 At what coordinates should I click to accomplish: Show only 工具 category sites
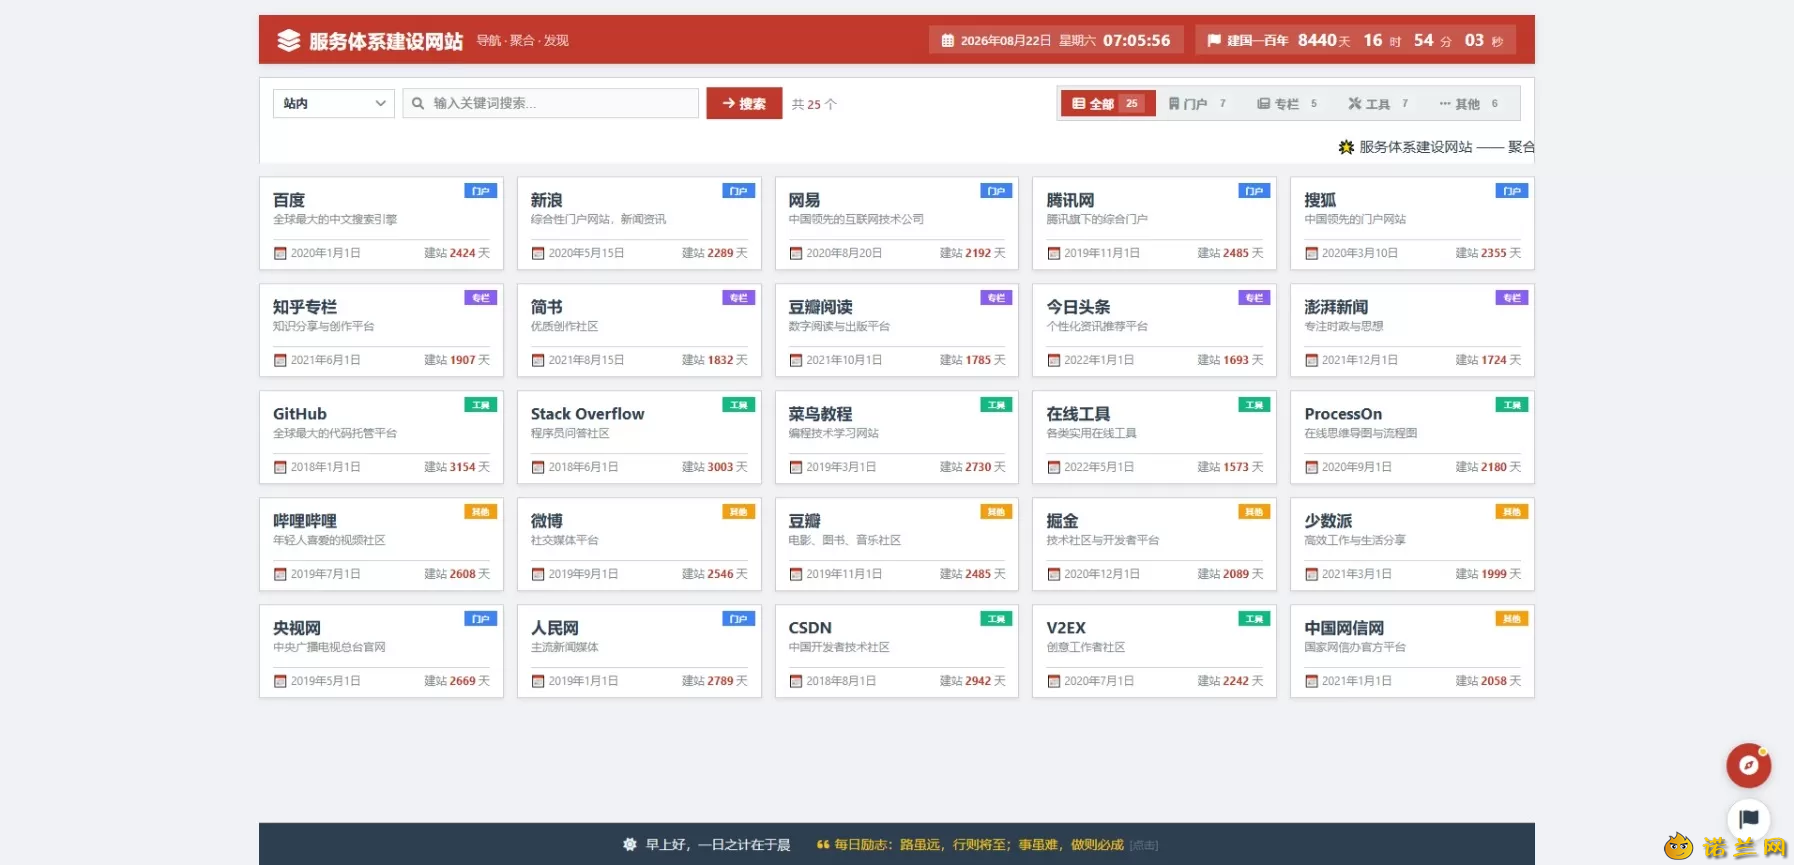coord(1378,103)
